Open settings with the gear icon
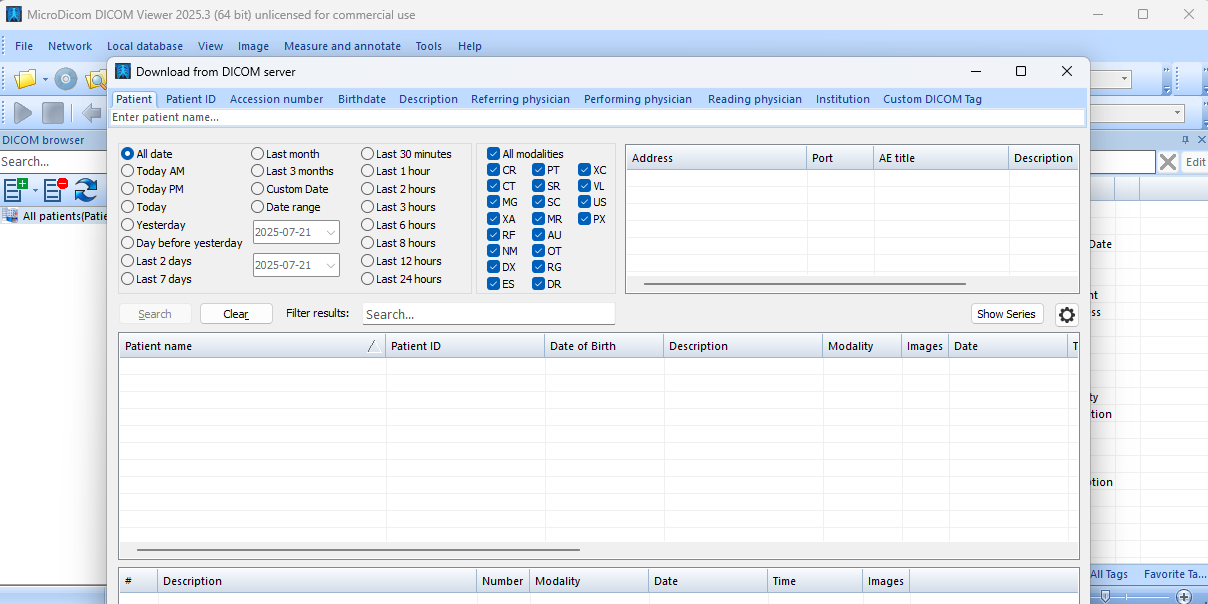 [1066, 314]
